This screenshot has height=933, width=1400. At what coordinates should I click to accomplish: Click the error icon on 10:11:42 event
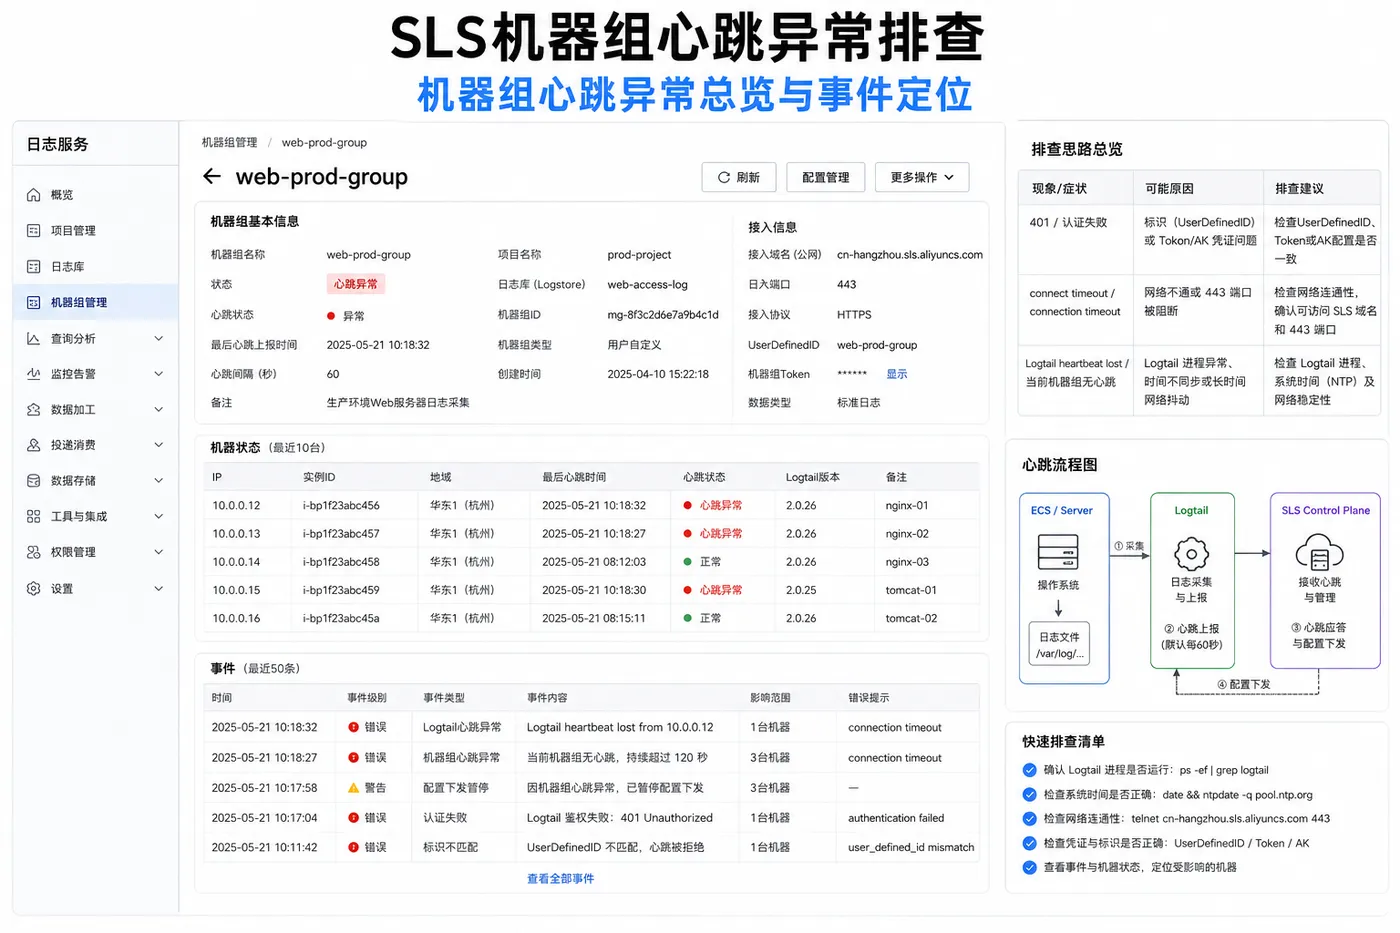click(x=353, y=847)
